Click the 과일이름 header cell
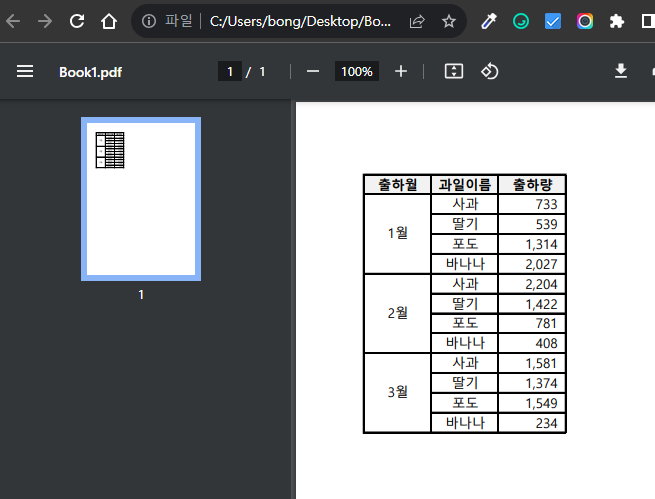This screenshot has height=499, width=655. 465,185
